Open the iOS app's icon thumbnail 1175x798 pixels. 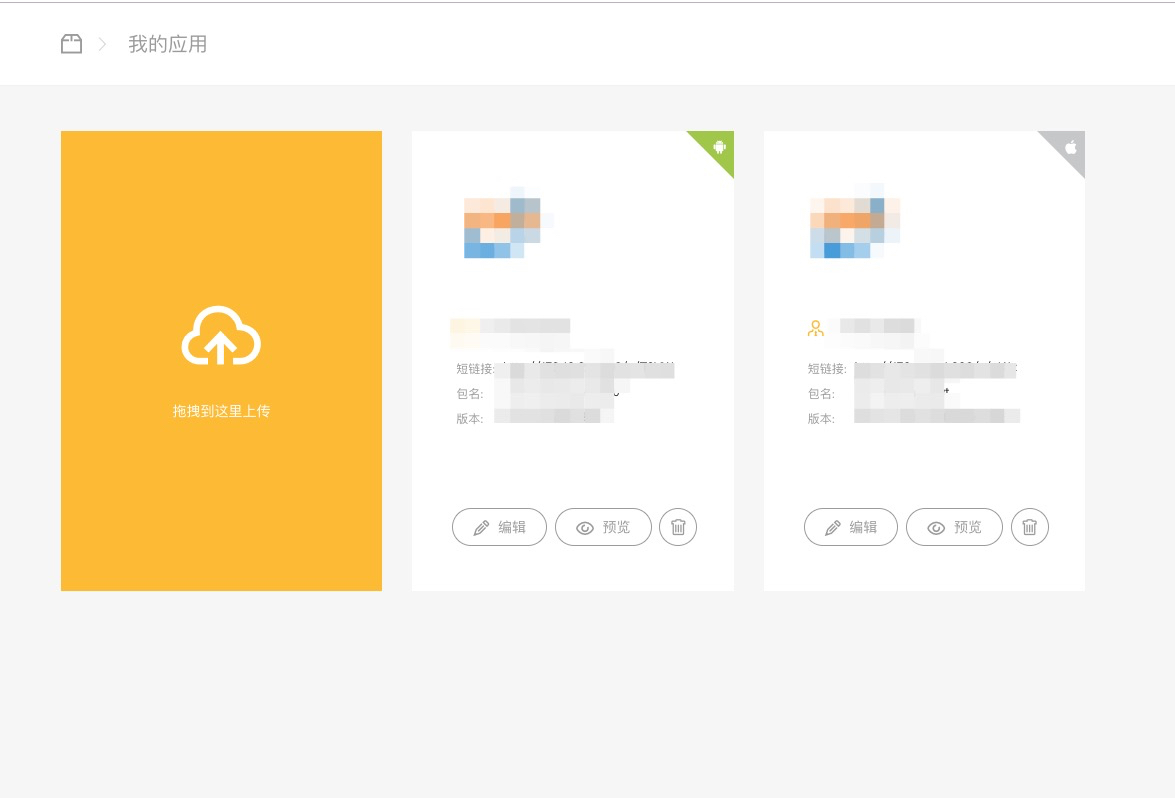854,223
